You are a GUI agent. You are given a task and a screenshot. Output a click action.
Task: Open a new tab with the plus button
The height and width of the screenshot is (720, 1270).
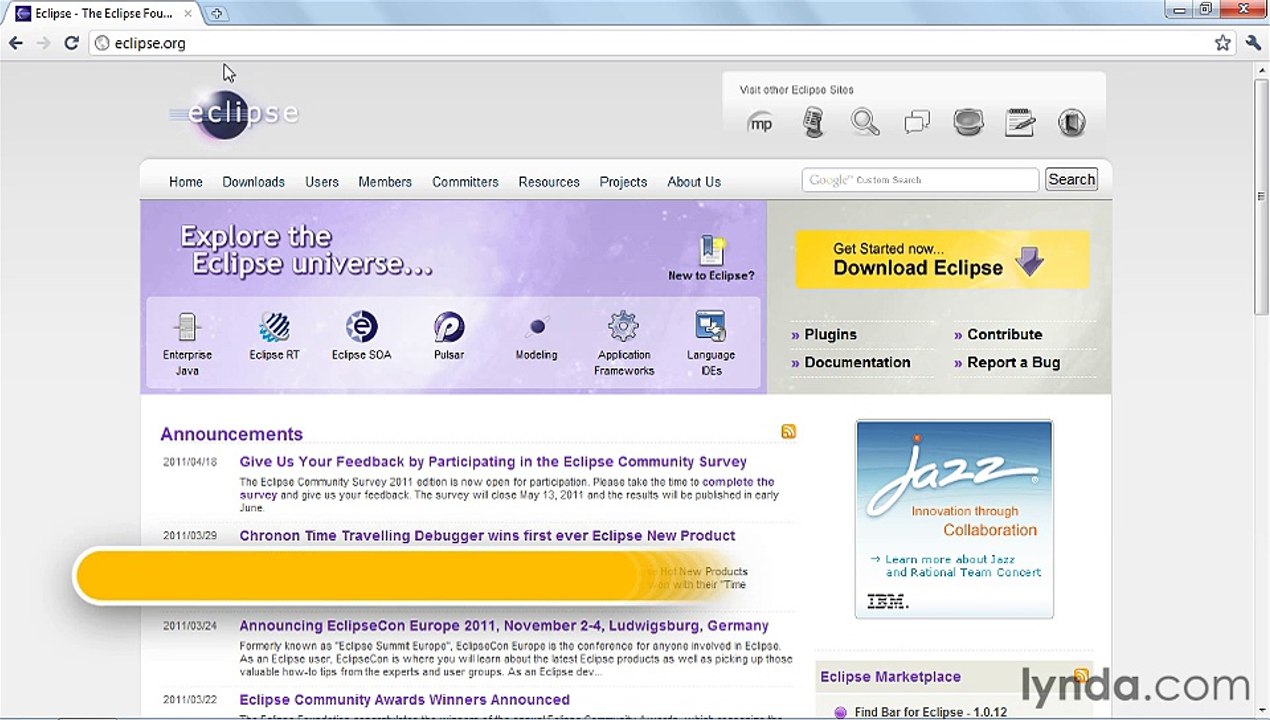coord(217,14)
